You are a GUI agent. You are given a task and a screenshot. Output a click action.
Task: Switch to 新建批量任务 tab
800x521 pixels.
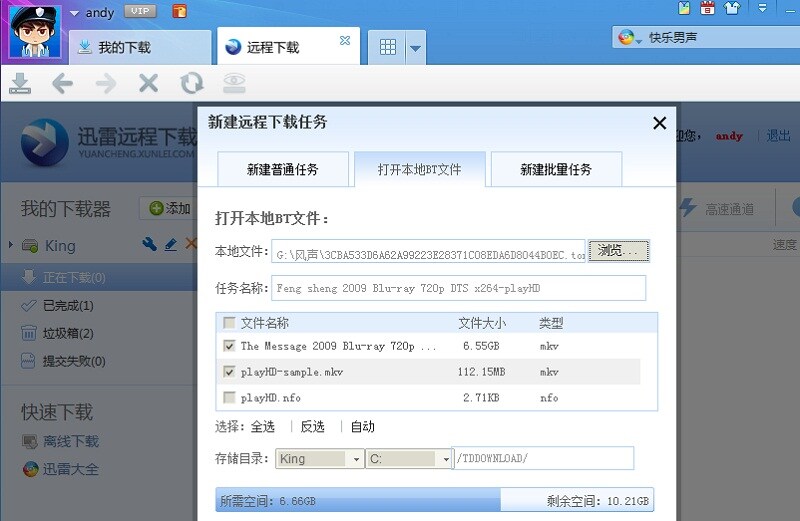point(556,169)
